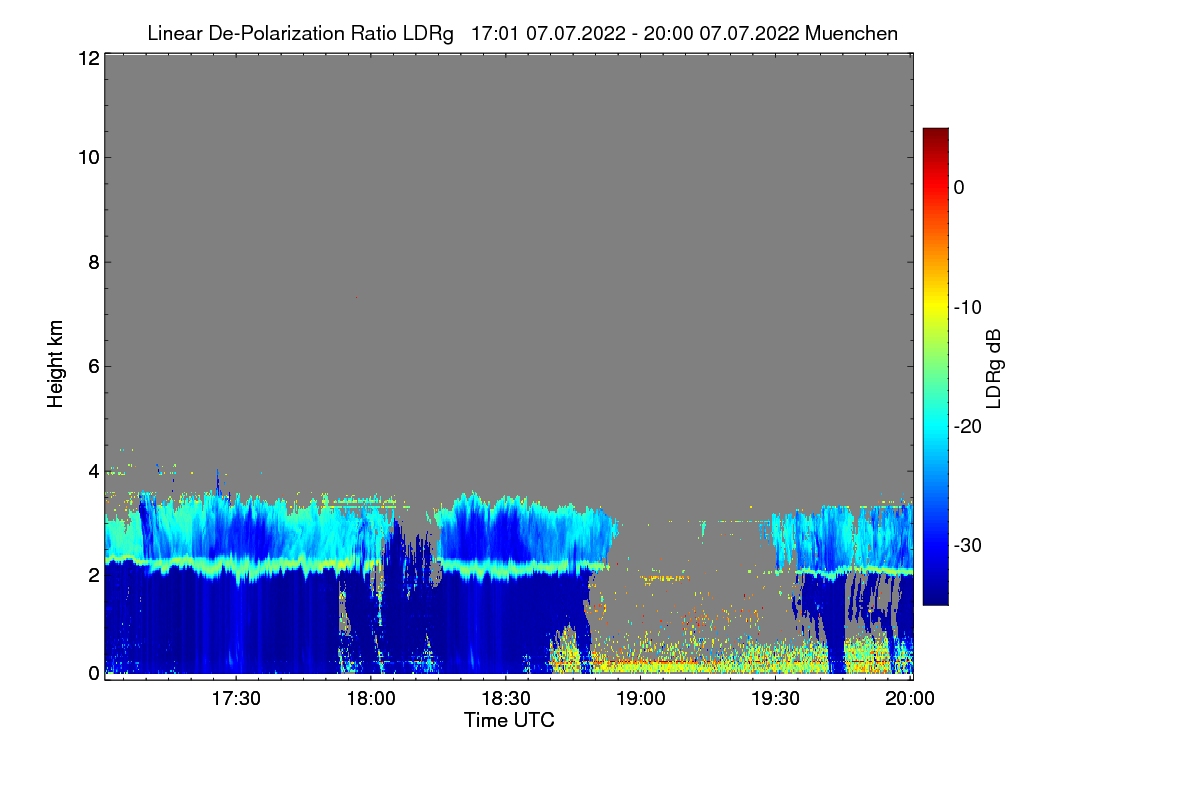Click the 'Time UTC' axis label
This screenshot has height=800, width=1200.
click(x=509, y=720)
